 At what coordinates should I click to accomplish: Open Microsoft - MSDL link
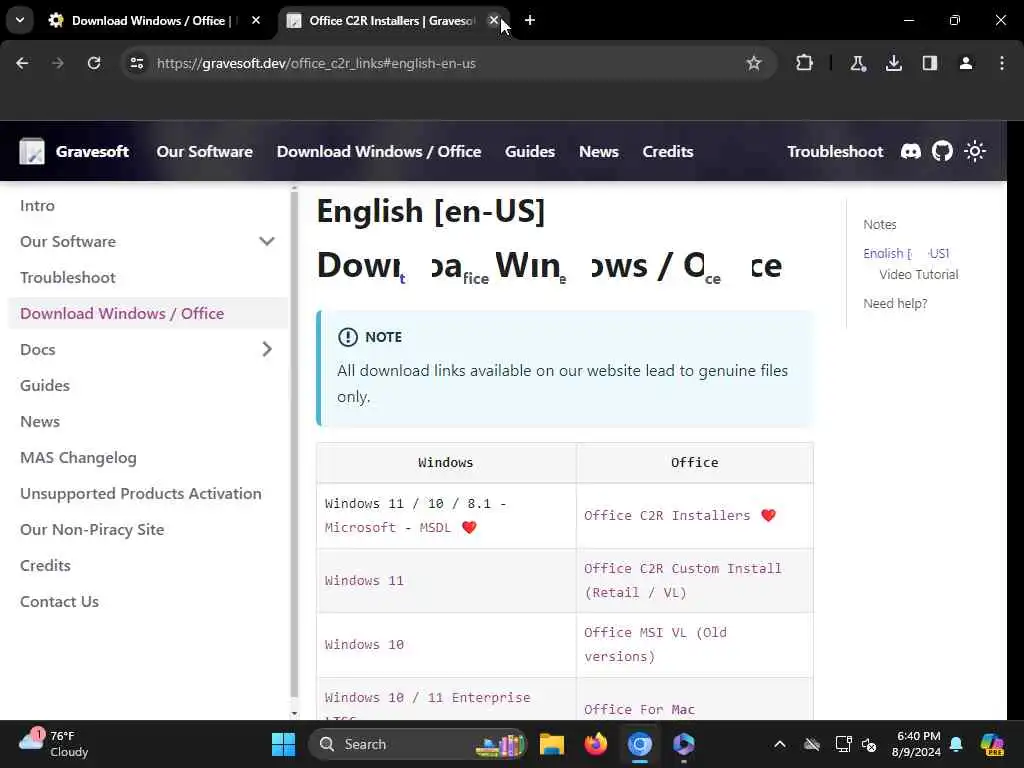point(388,528)
